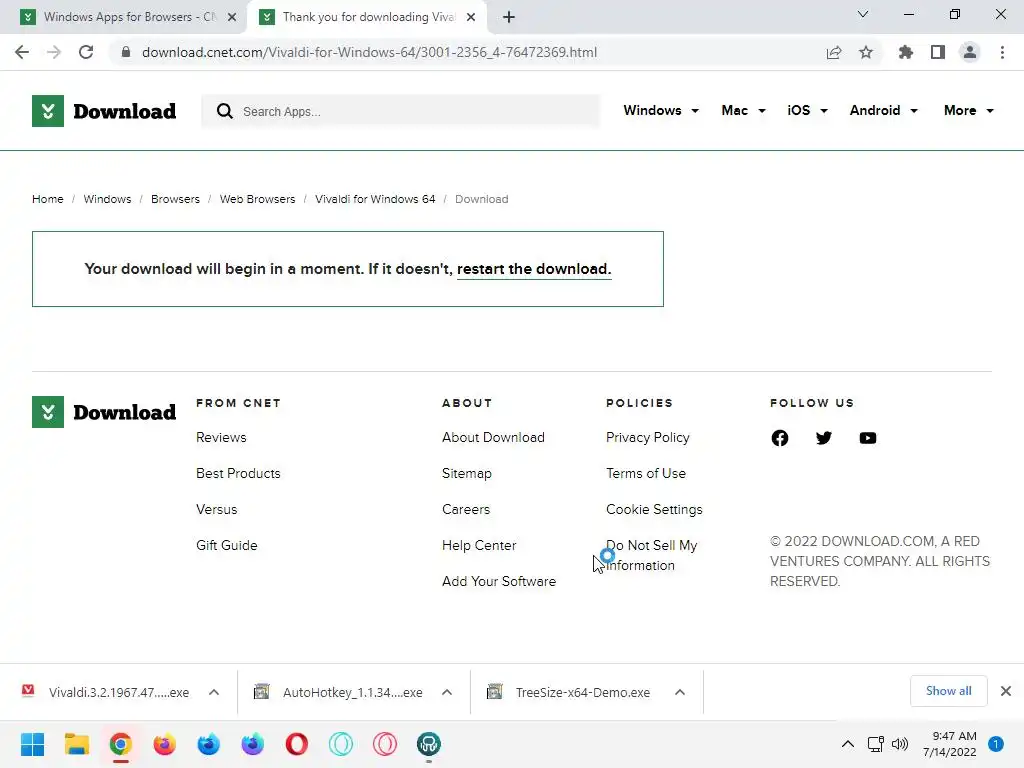Viewport: 1024px width, 768px height.
Task: Open the tab search chevron
Action: coord(863,14)
